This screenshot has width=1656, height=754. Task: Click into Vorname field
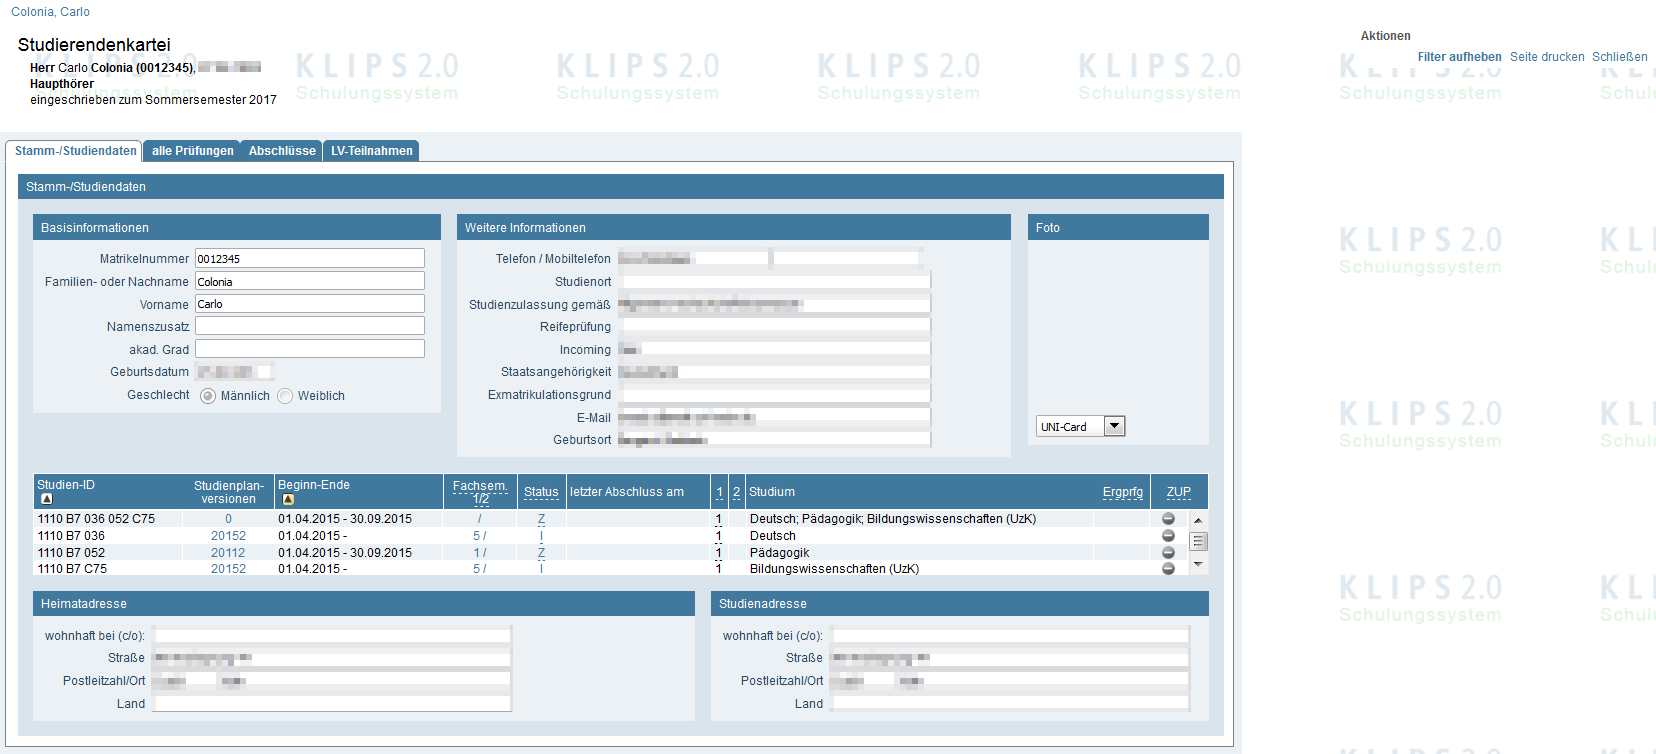(310, 304)
